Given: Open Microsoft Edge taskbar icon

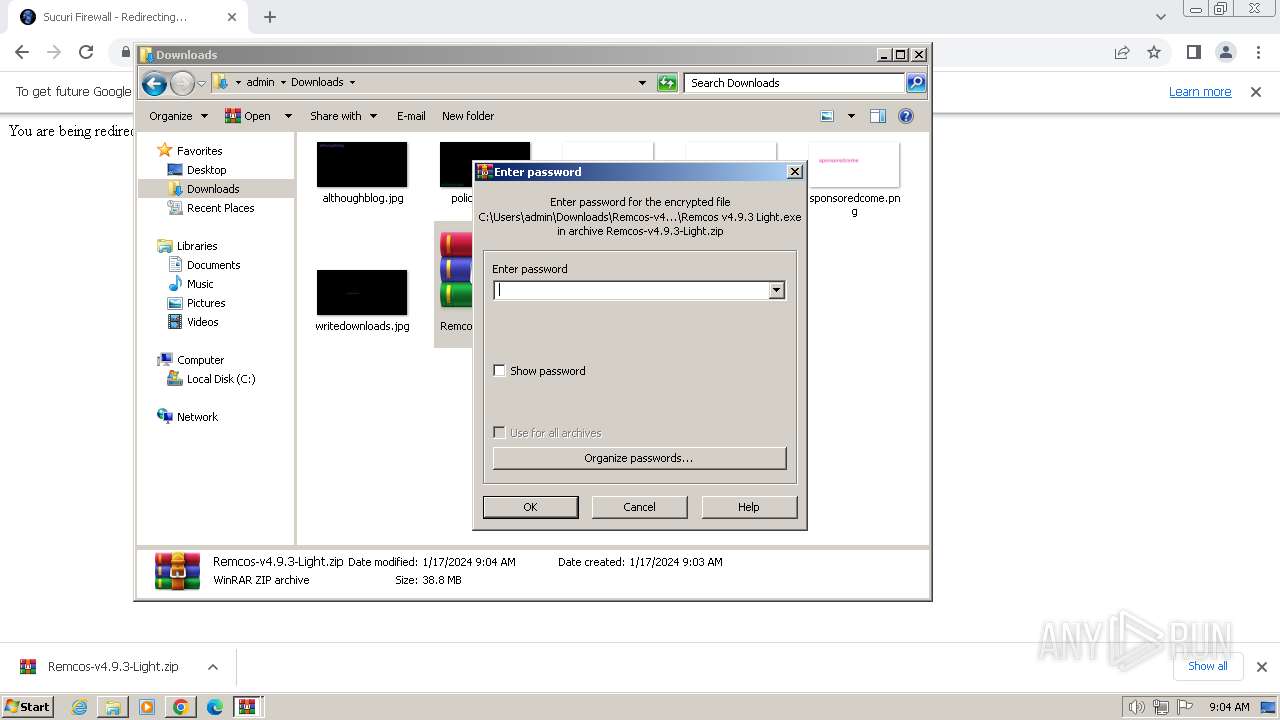Looking at the screenshot, I should (214, 707).
